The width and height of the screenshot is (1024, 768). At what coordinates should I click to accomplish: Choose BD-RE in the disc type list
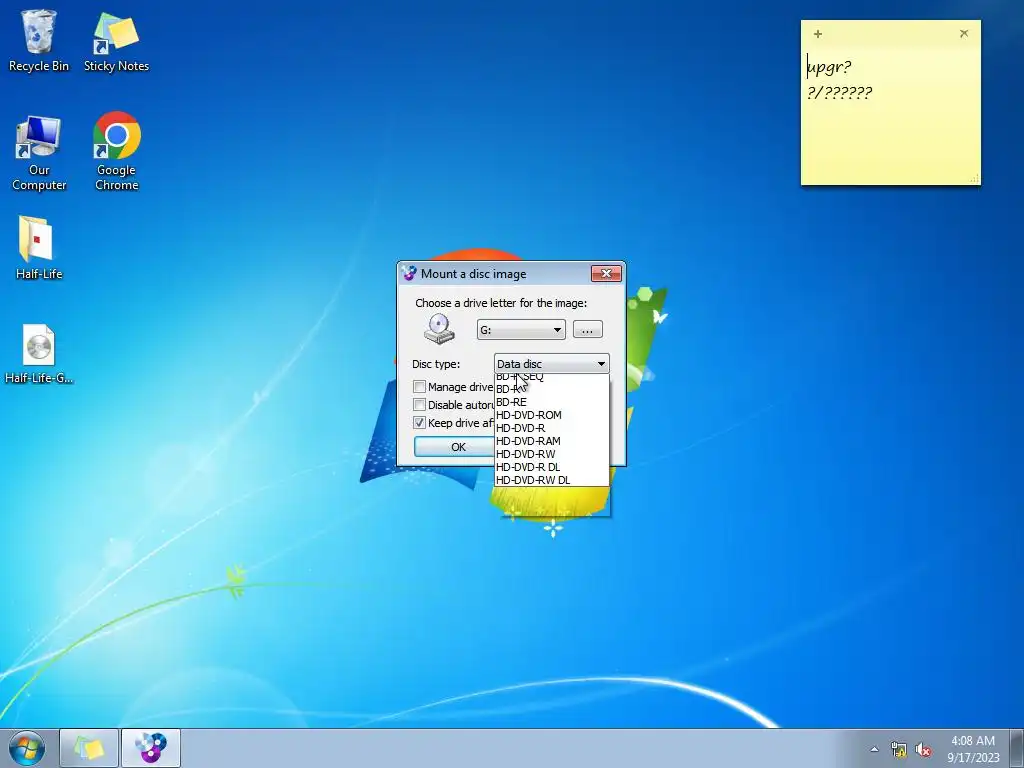click(552, 402)
